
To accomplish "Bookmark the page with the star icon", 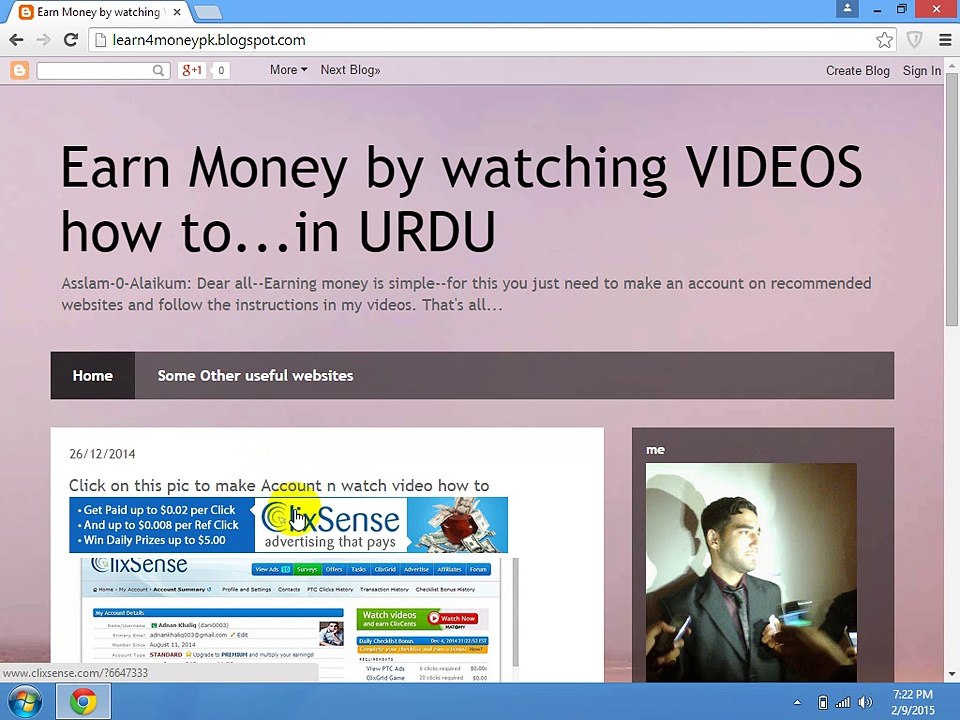I will (x=884, y=40).
